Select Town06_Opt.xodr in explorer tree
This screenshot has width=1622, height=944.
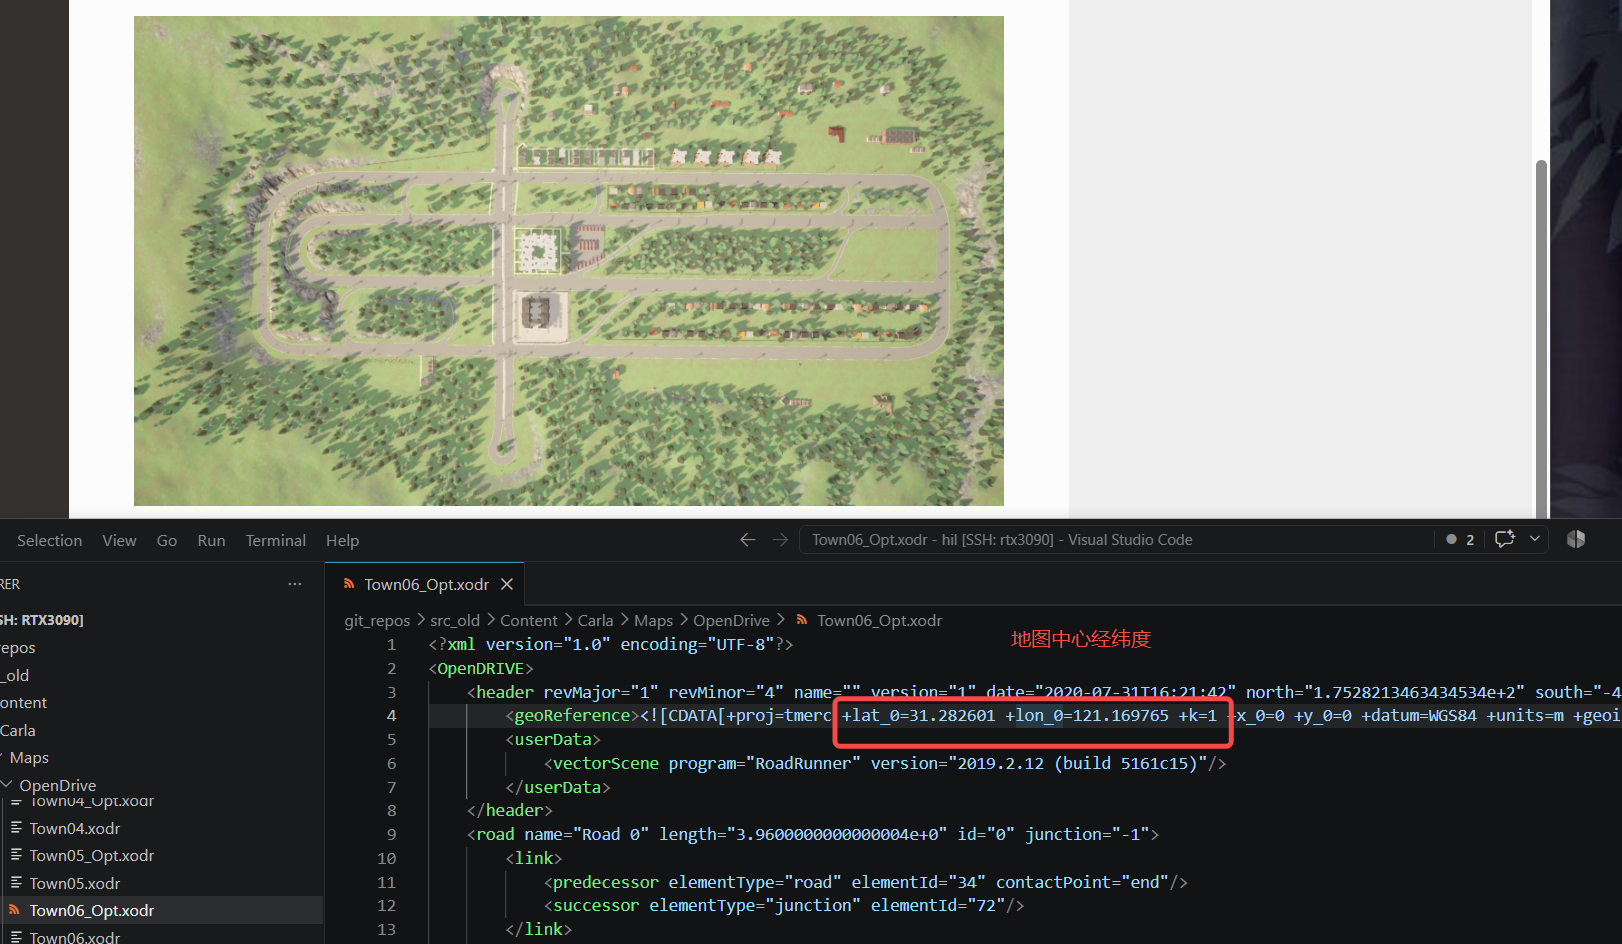pos(92,910)
